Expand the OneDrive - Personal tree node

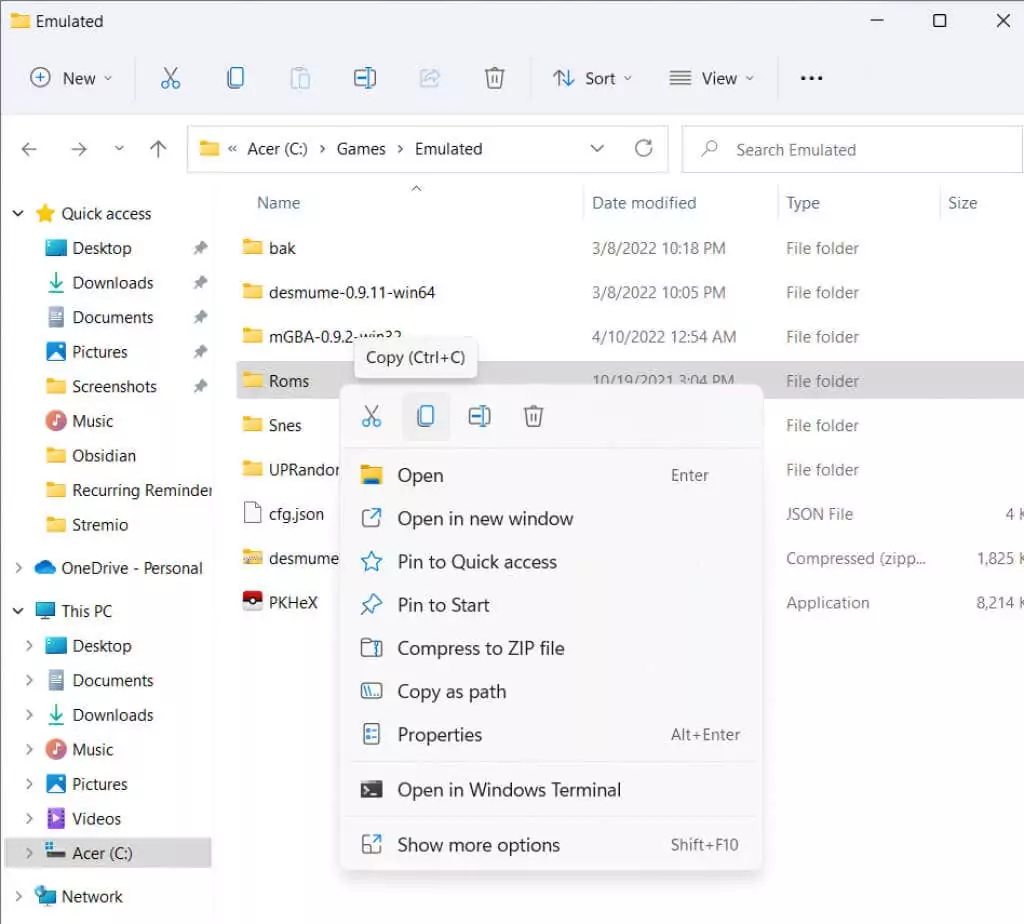click(18, 568)
